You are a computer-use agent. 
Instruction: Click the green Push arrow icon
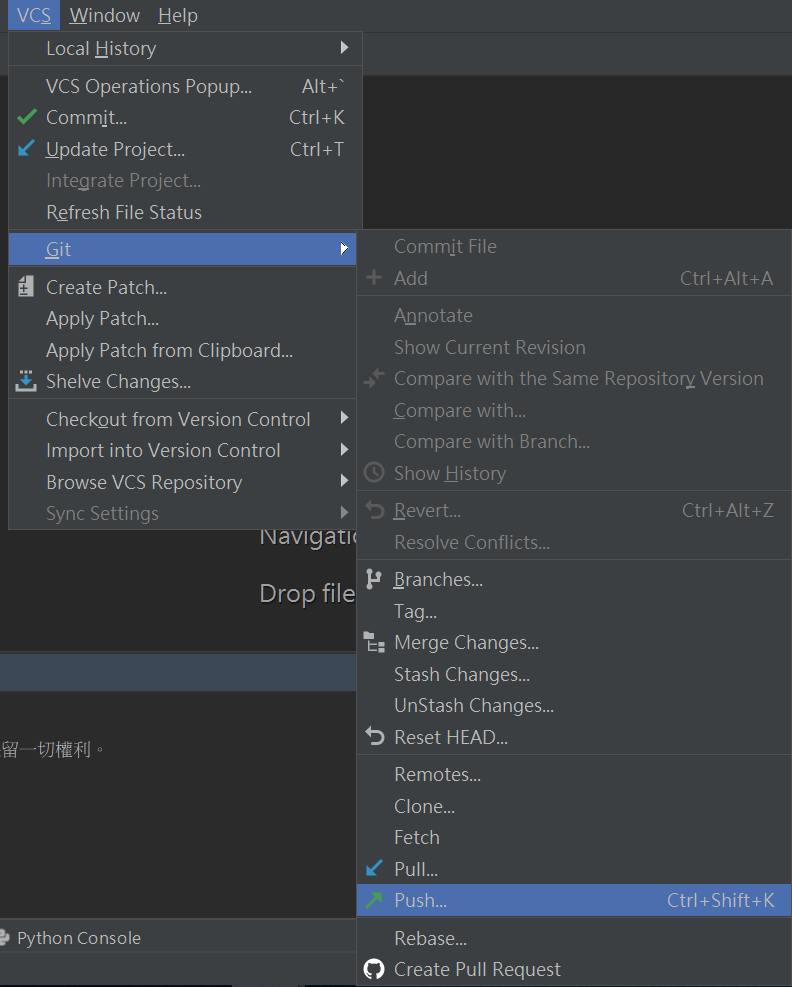pyautogui.click(x=374, y=900)
